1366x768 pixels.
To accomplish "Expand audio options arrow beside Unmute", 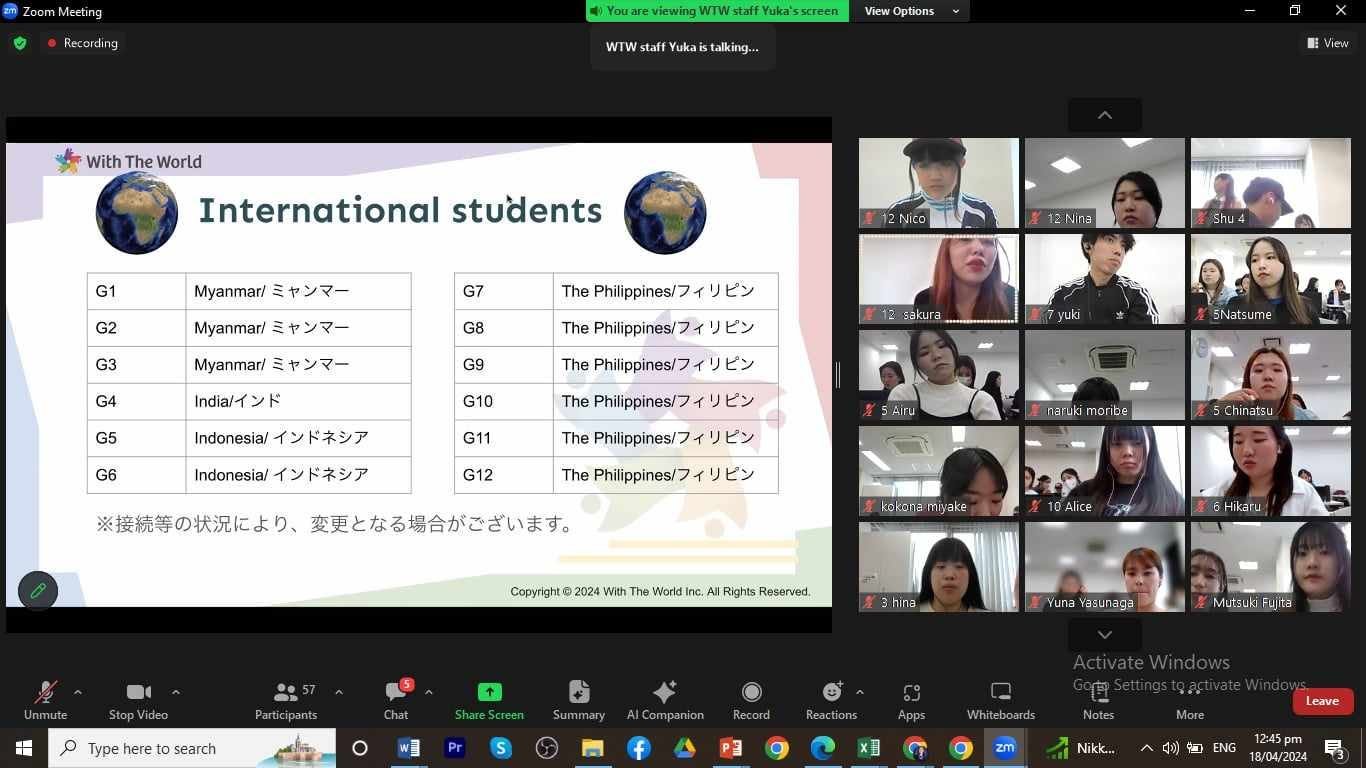I will (78, 692).
